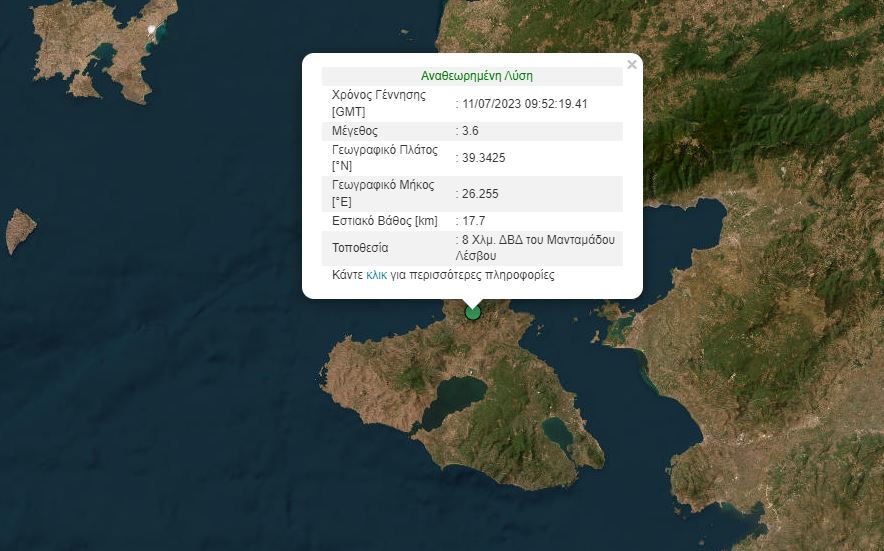Click the 'Γεωγραφικό Πλάτος [°N]' label
Screen dimensions: 884x551
point(385,158)
